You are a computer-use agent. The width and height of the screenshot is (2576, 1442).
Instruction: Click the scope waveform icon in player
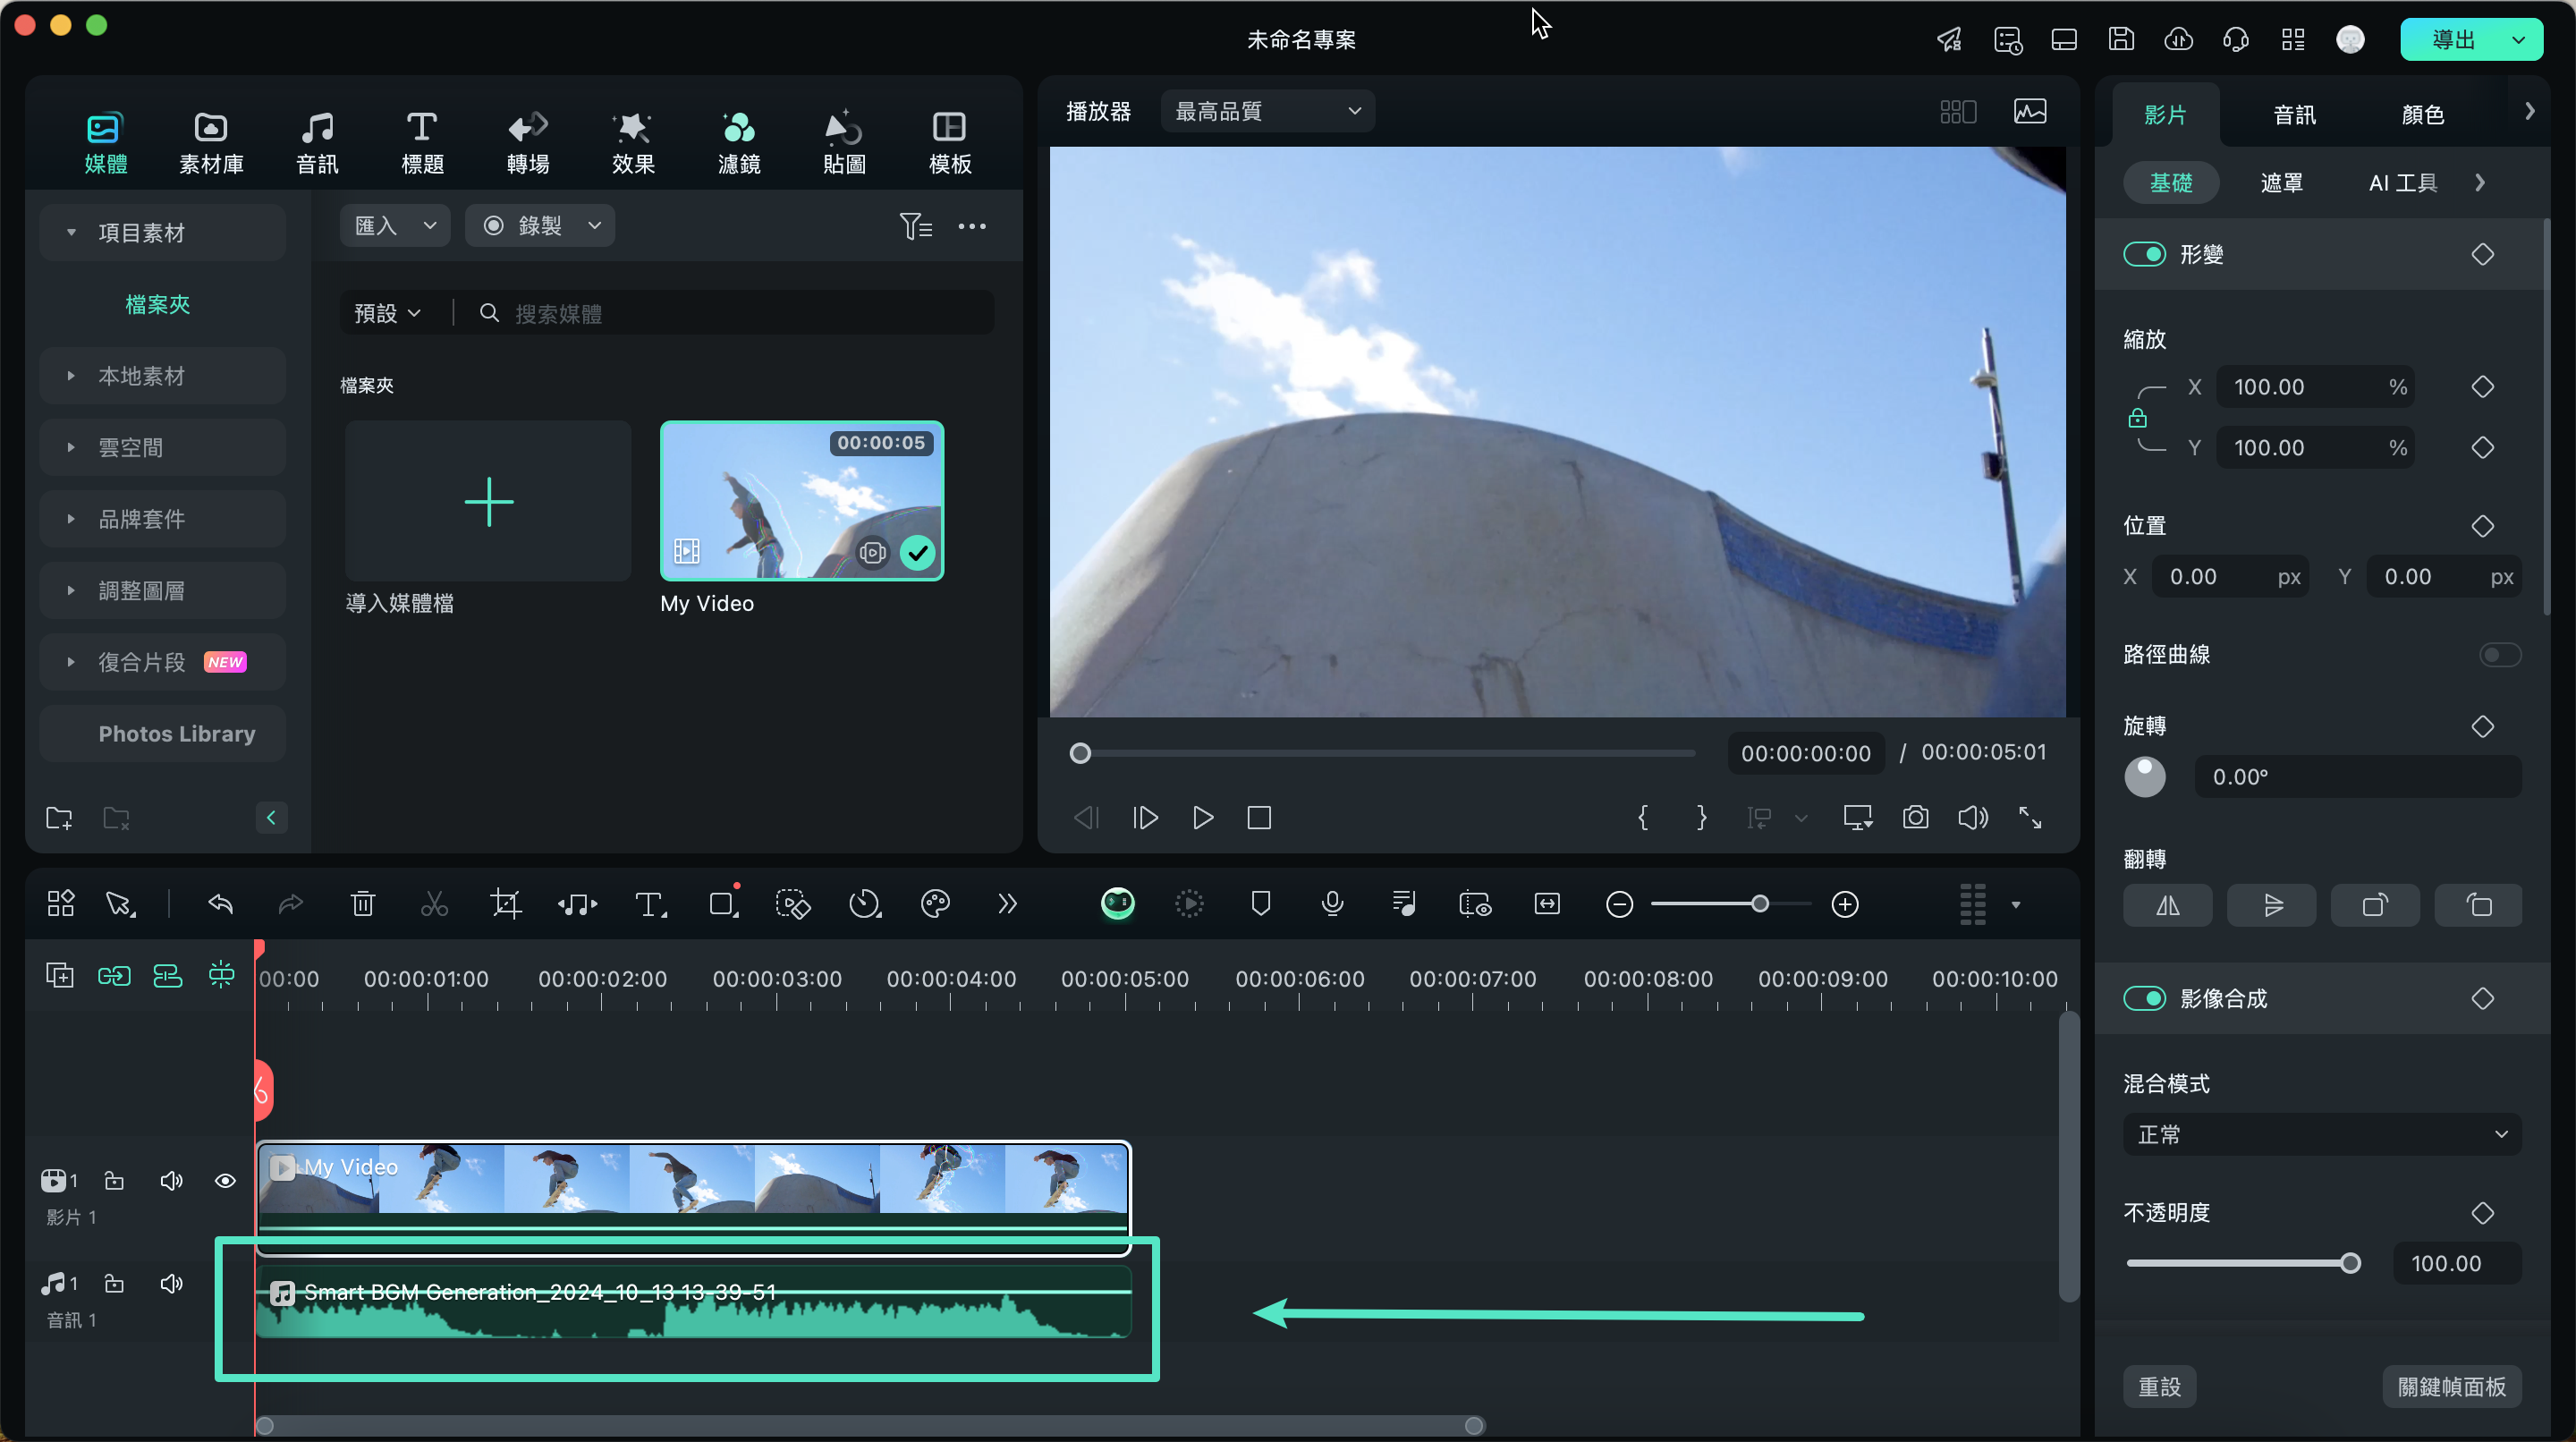coord(2030,111)
